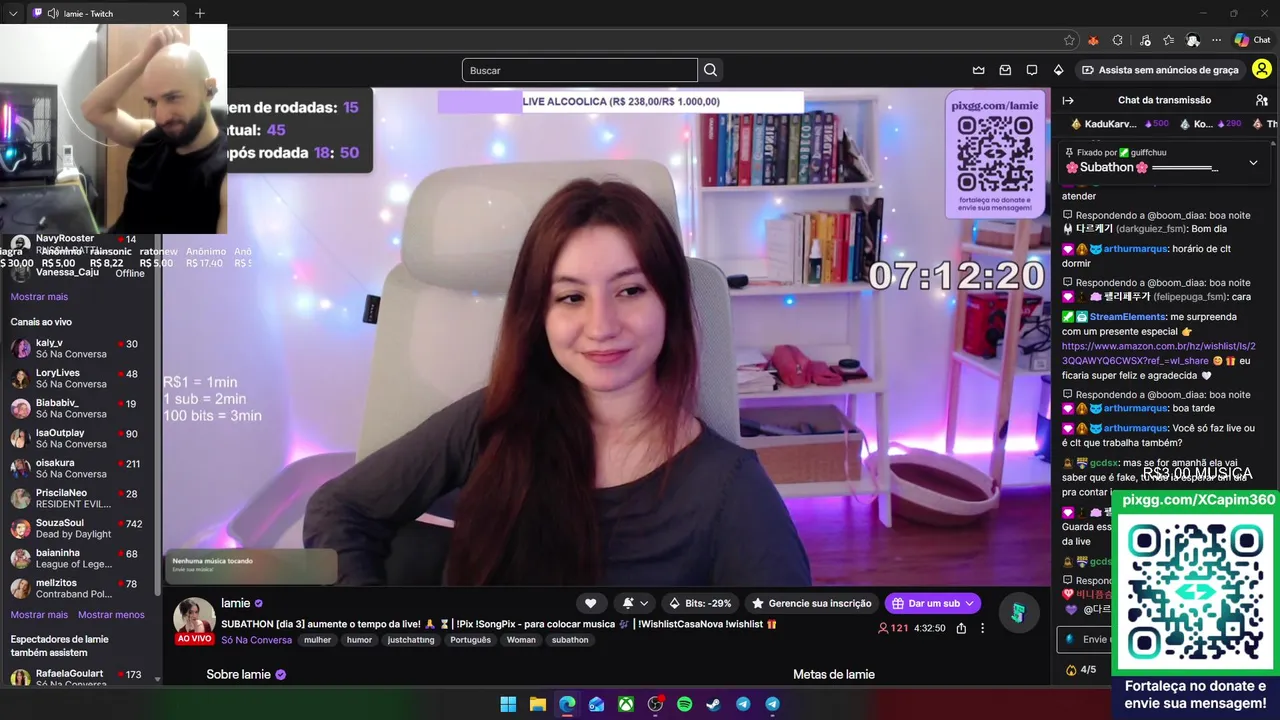Open SouzaSoul Dead by Daylight channel
Screen dimensions: 1280x720
pos(80,528)
